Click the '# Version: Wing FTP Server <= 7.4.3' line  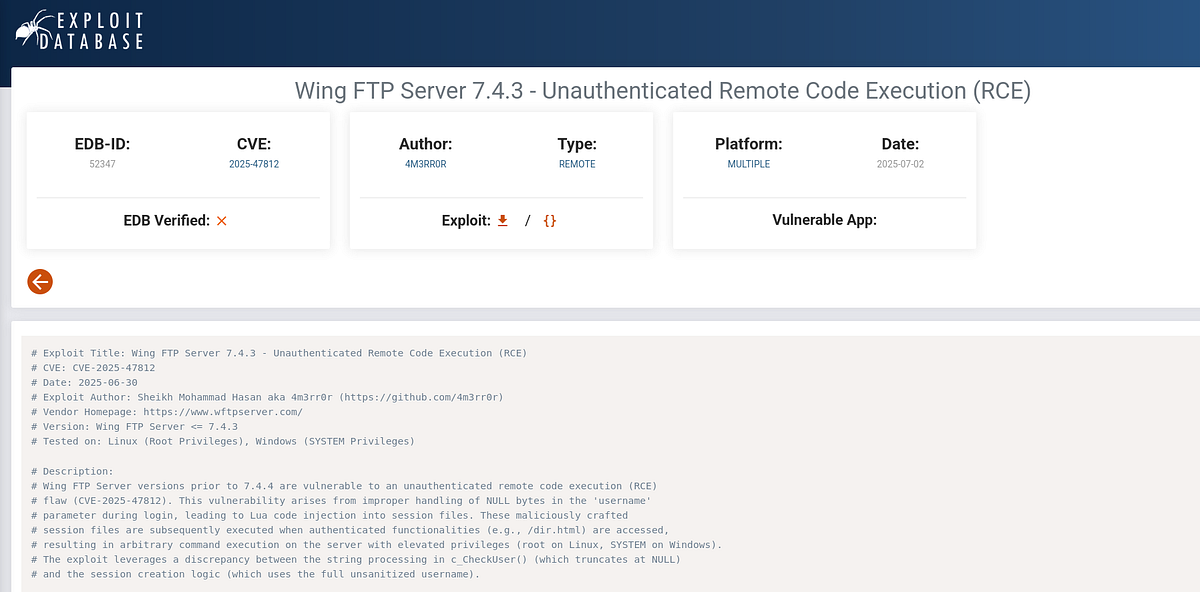tap(134, 426)
